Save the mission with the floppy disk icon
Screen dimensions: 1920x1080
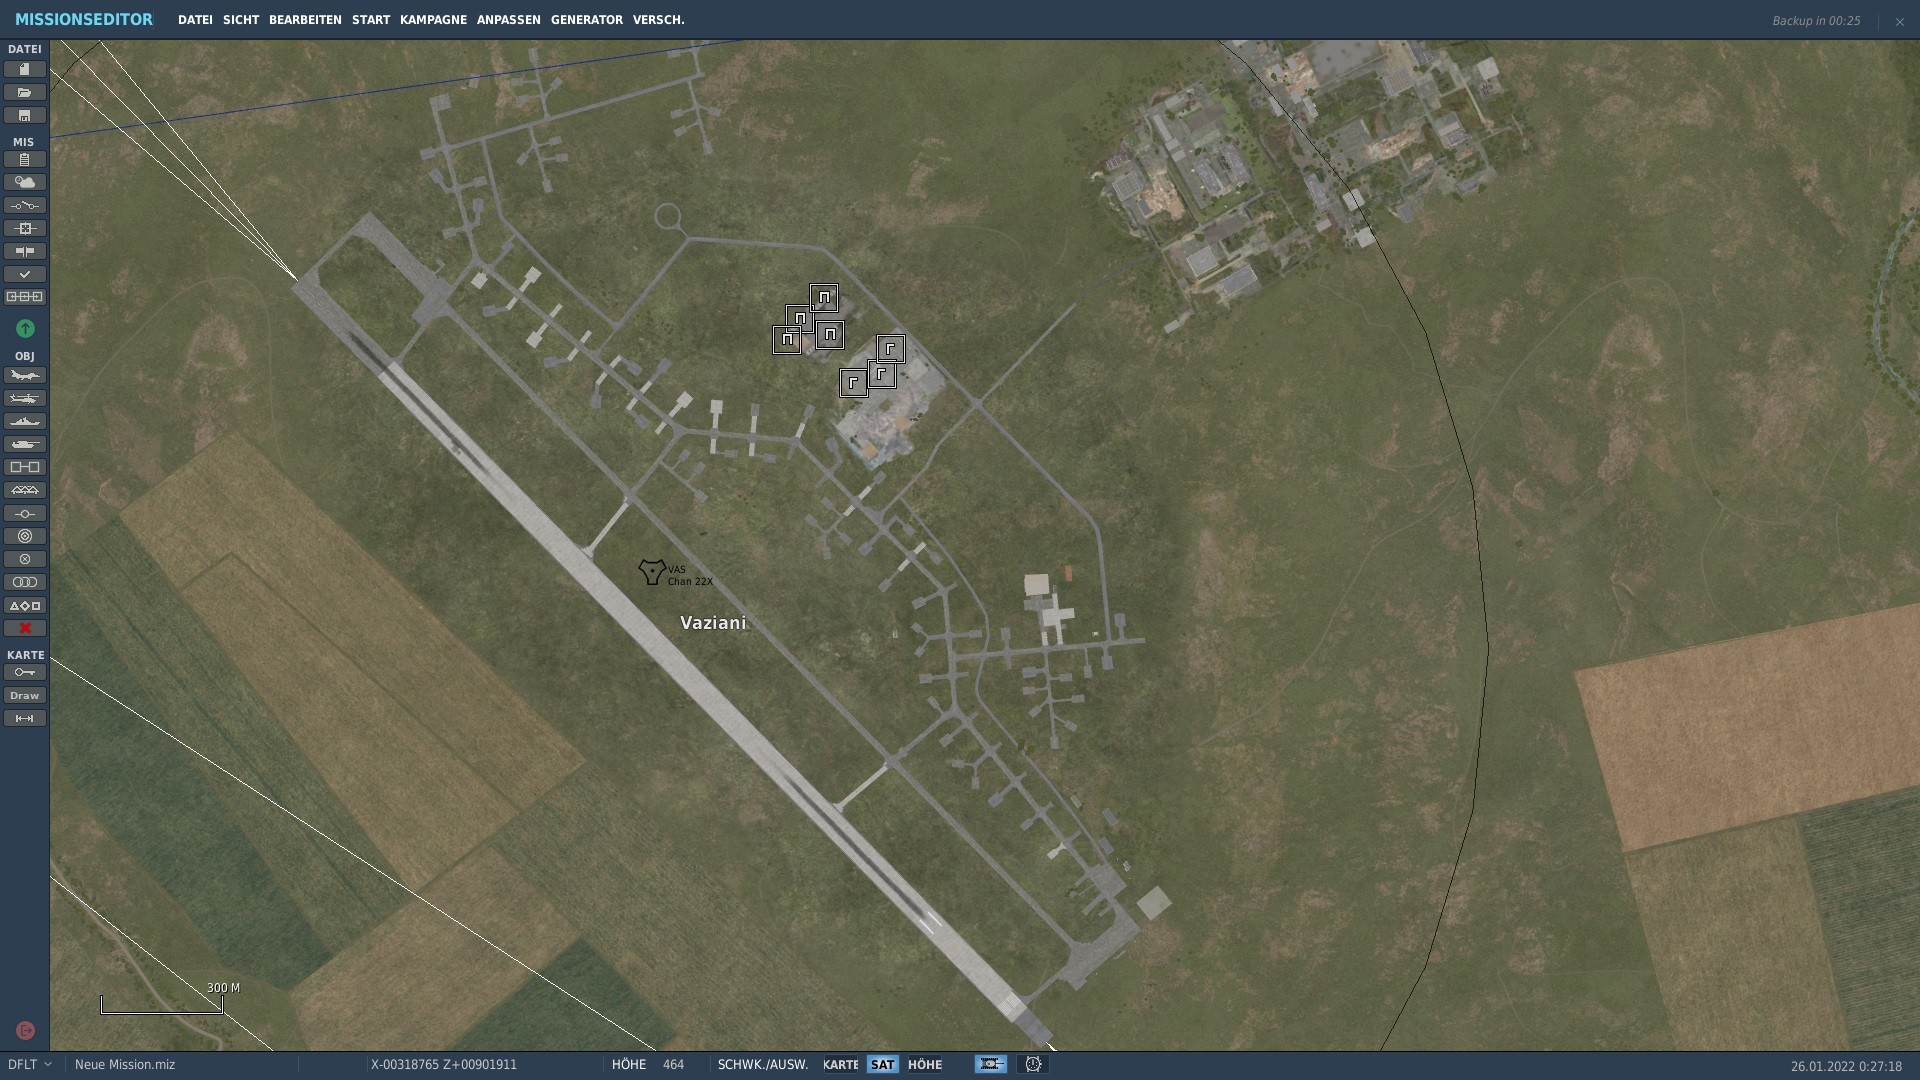coord(25,116)
